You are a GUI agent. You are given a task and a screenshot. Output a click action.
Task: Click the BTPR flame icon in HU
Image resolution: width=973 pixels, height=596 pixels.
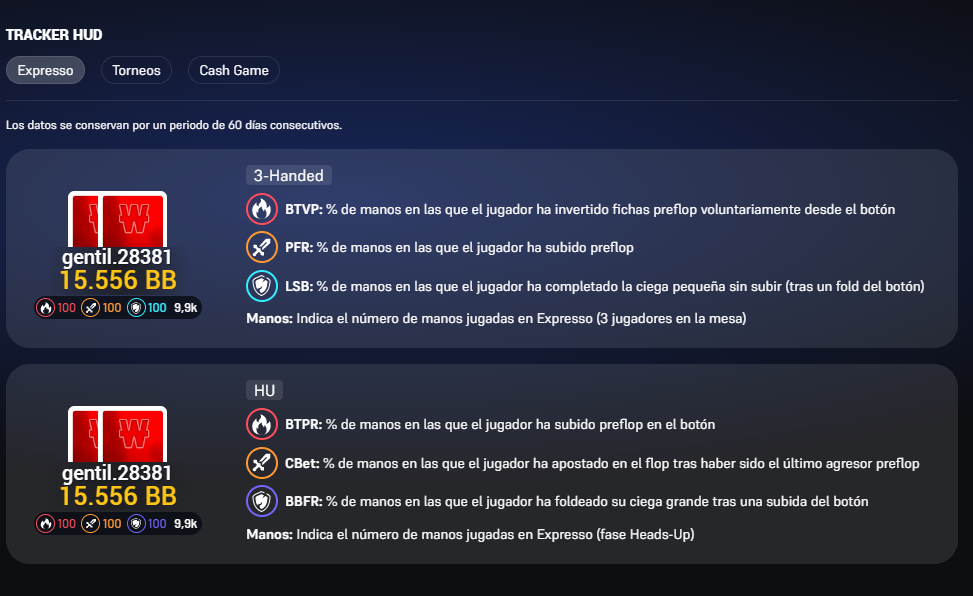[x=261, y=424]
